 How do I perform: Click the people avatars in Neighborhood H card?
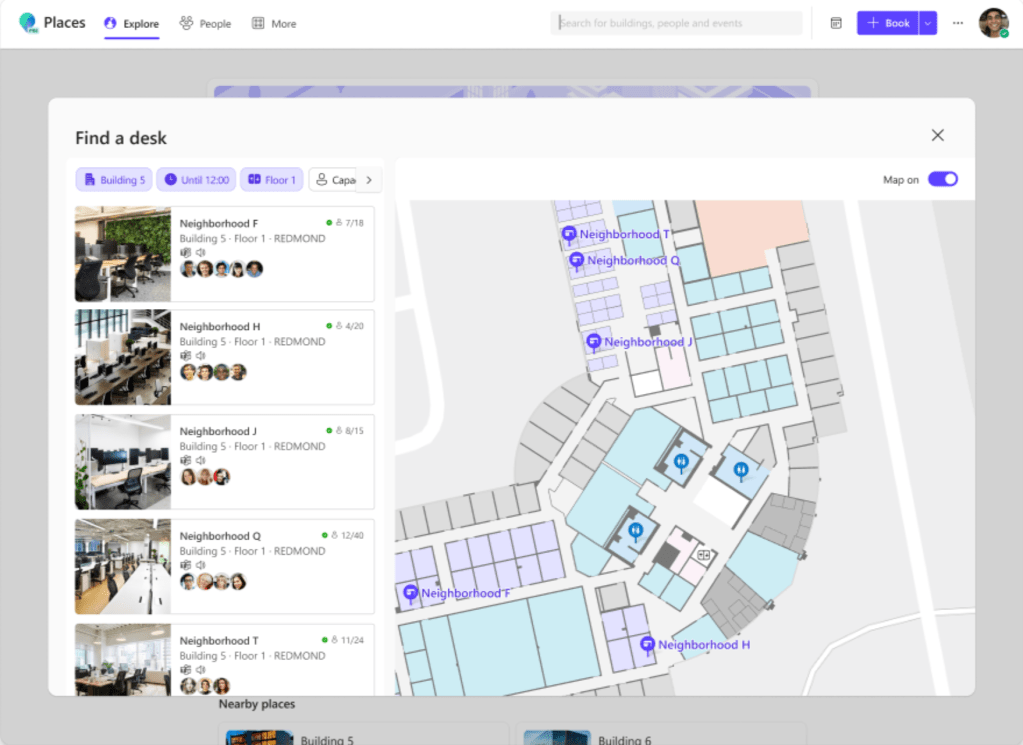(x=213, y=372)
